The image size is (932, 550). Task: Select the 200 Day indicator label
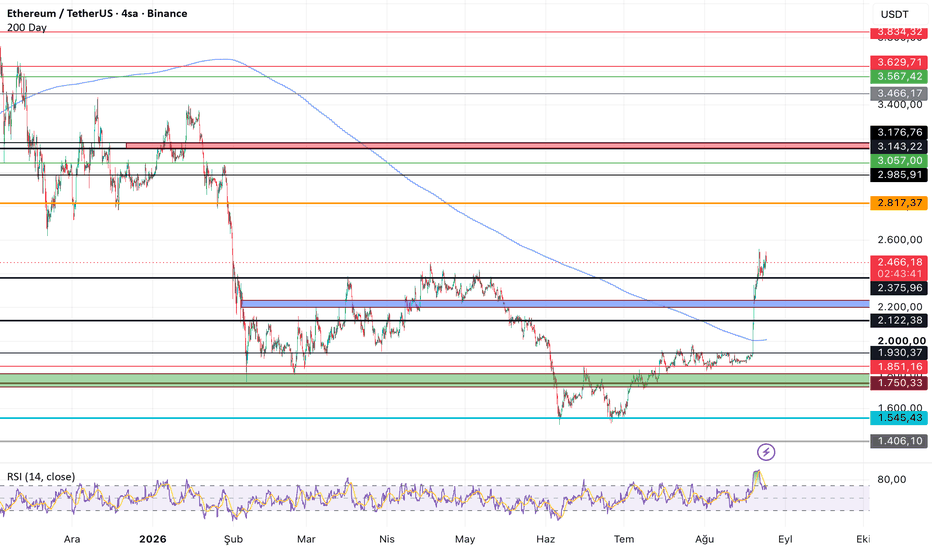(x=27, y=27)
